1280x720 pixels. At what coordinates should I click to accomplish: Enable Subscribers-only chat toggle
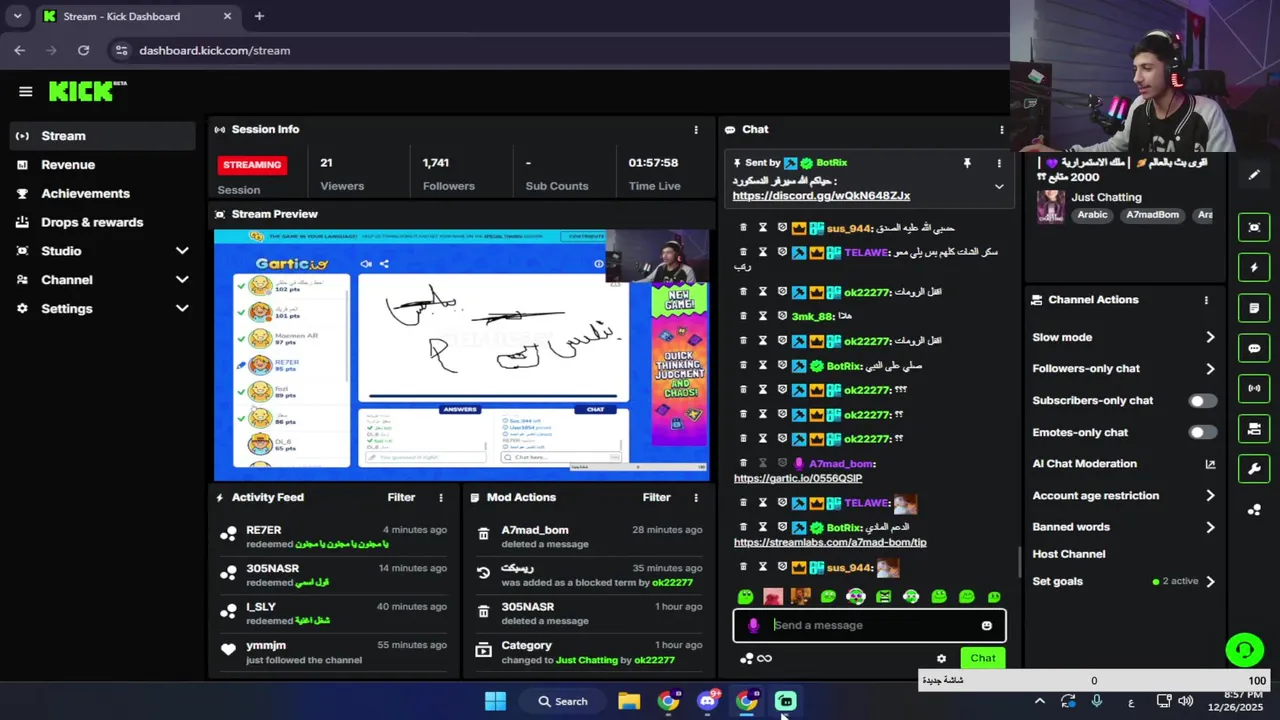[x=1203, y=401]
